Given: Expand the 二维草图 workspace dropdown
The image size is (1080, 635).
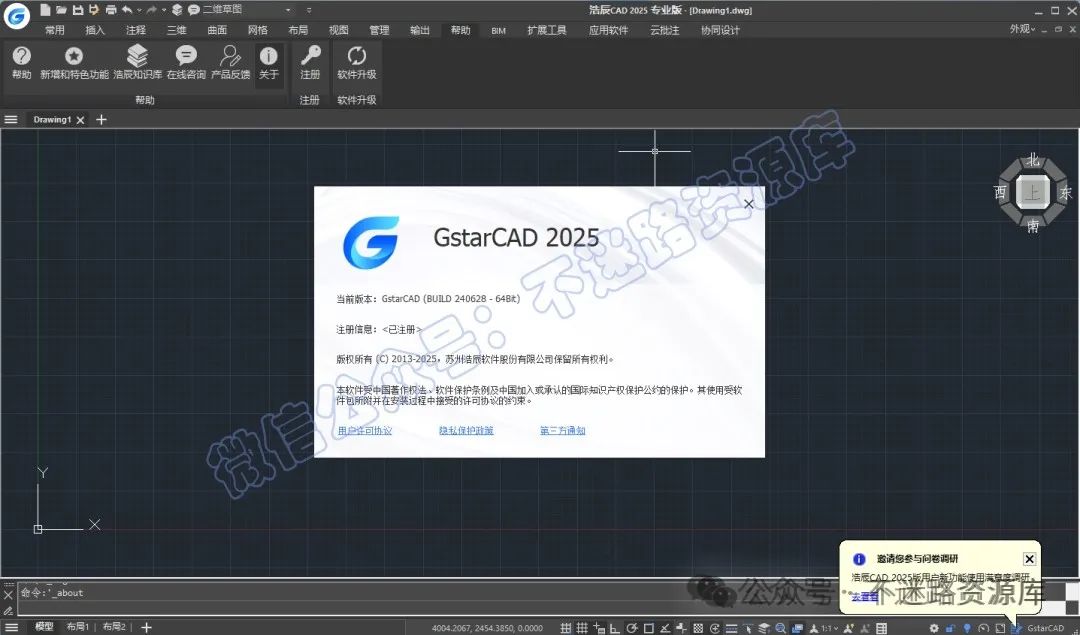Looking at the screenshot, I should [x=288, y=10].
